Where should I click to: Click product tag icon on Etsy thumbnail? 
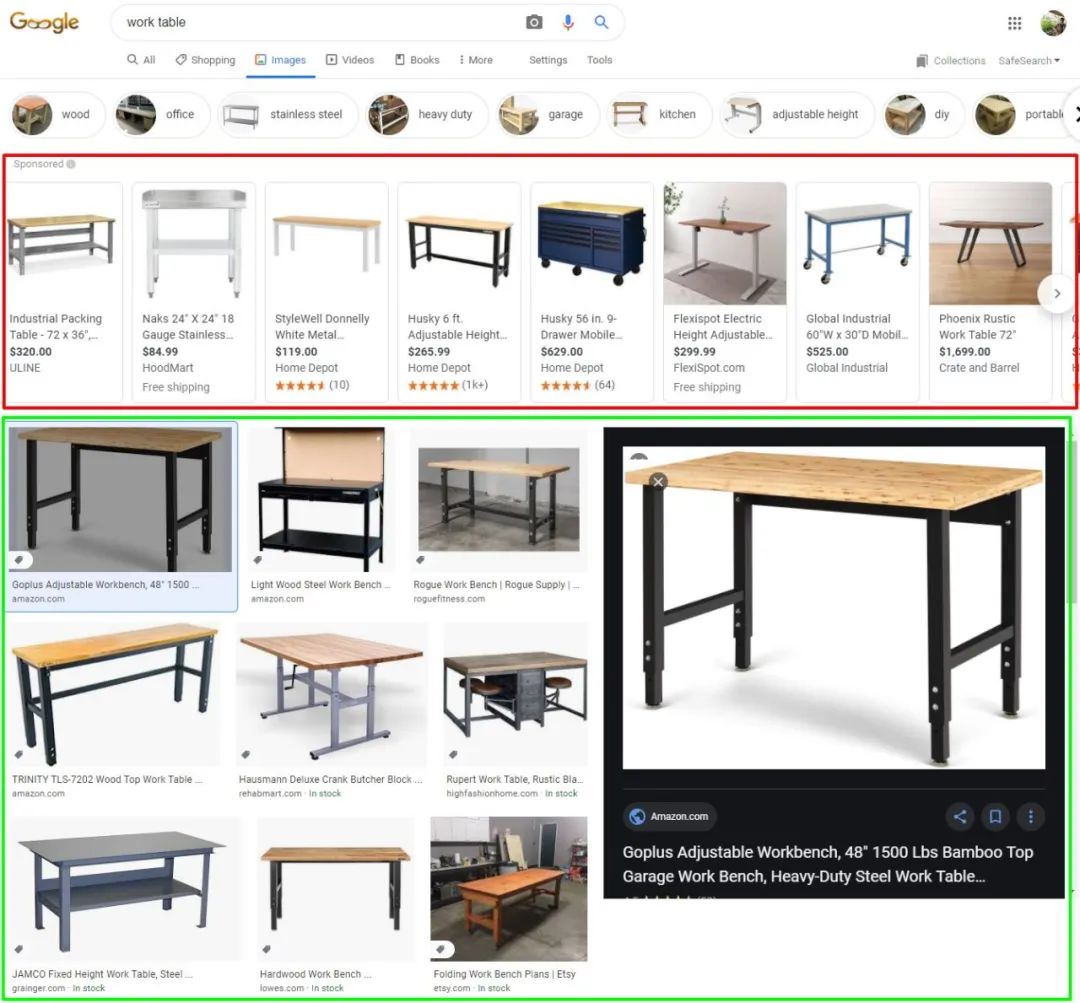coord(442,949)
